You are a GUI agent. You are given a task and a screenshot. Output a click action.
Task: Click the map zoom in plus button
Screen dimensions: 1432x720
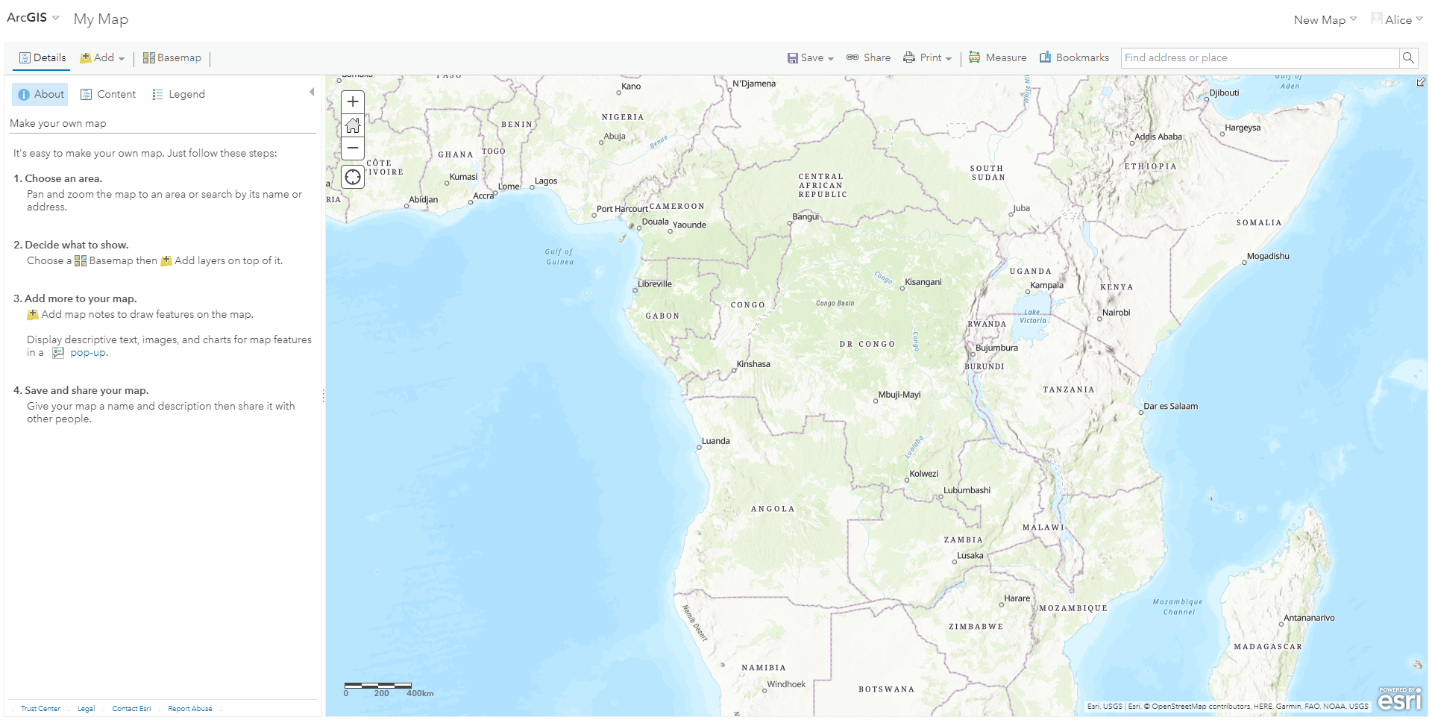tap(352, 101)
